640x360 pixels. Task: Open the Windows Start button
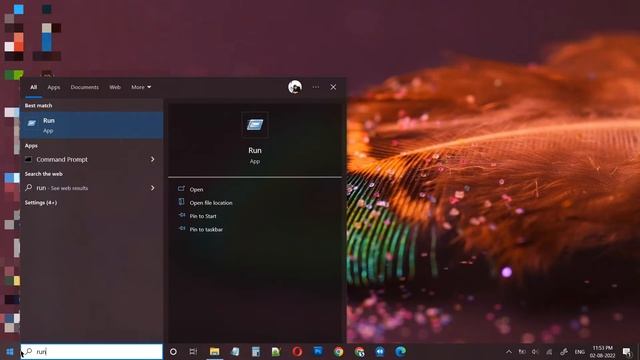tap(10, 351)
